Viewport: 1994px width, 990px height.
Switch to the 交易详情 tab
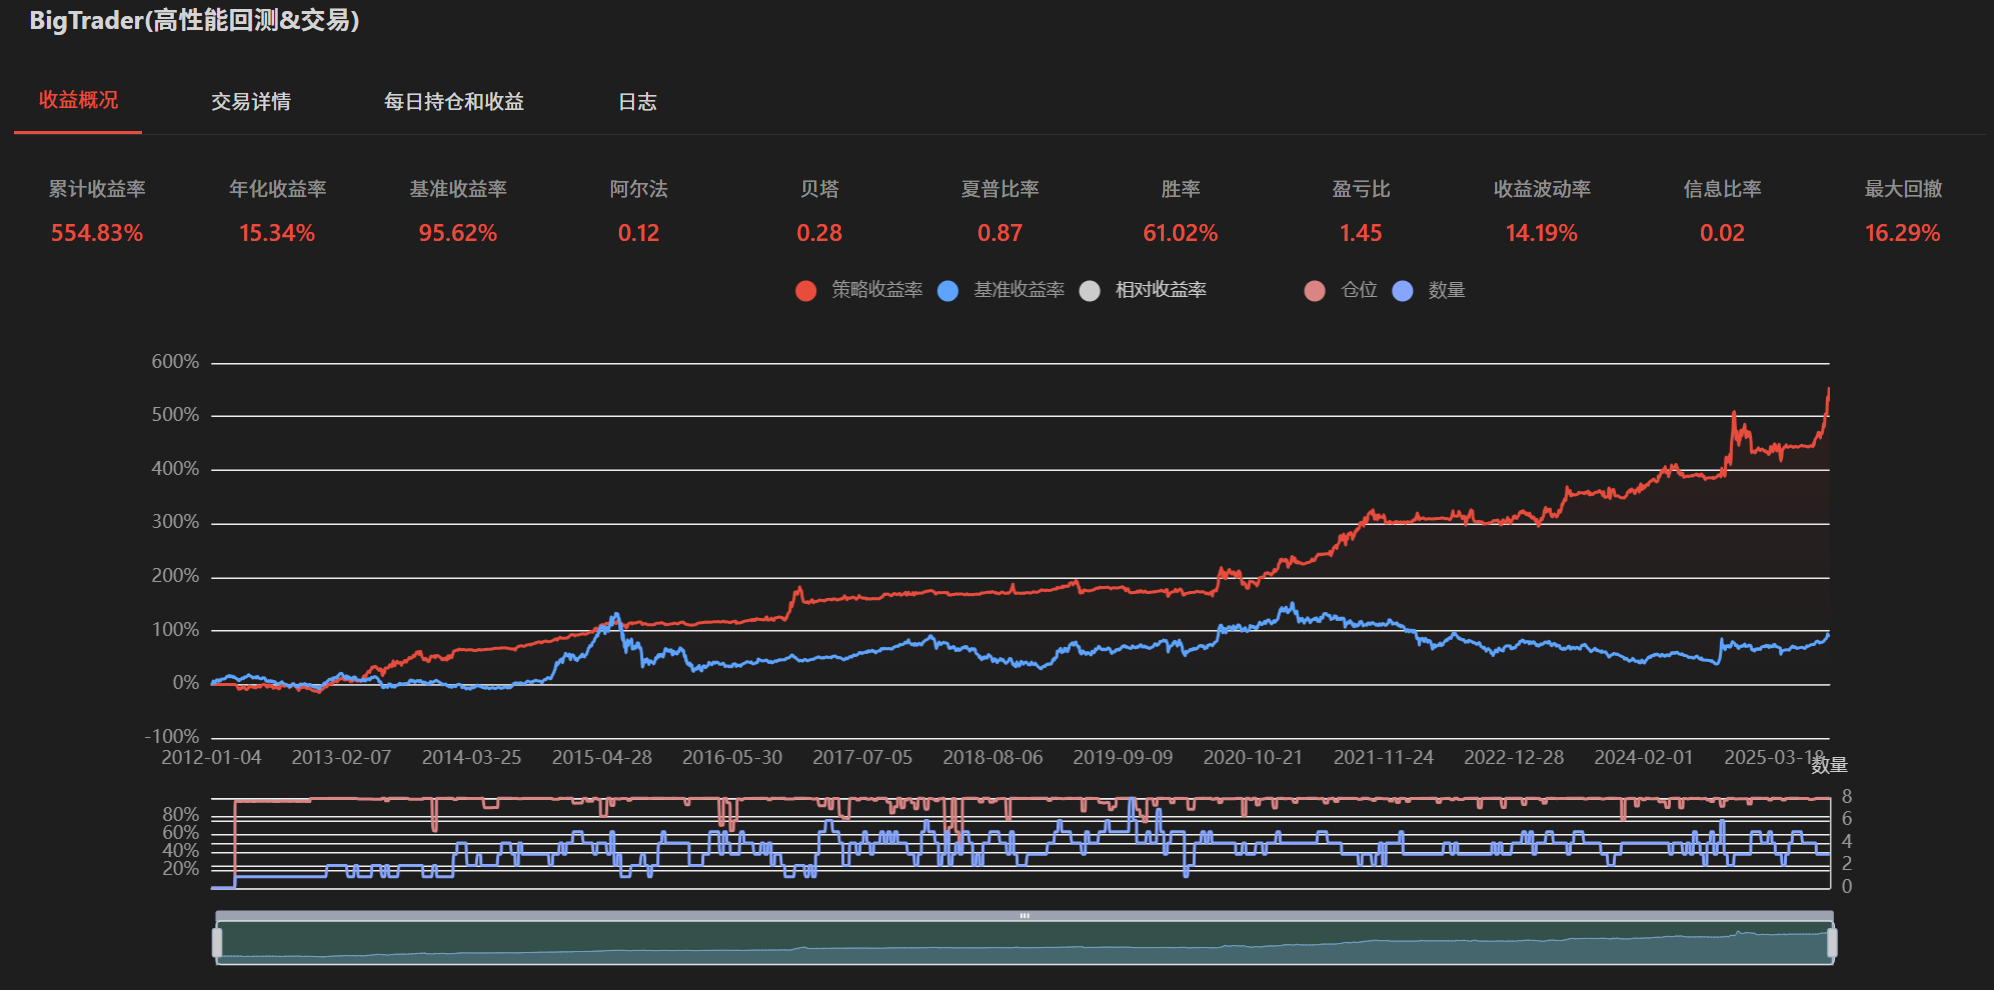pyautogui.click(x=250, y=102)
